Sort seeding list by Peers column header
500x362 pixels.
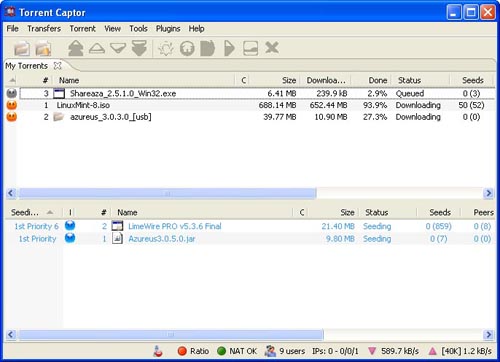click(479, 212)
